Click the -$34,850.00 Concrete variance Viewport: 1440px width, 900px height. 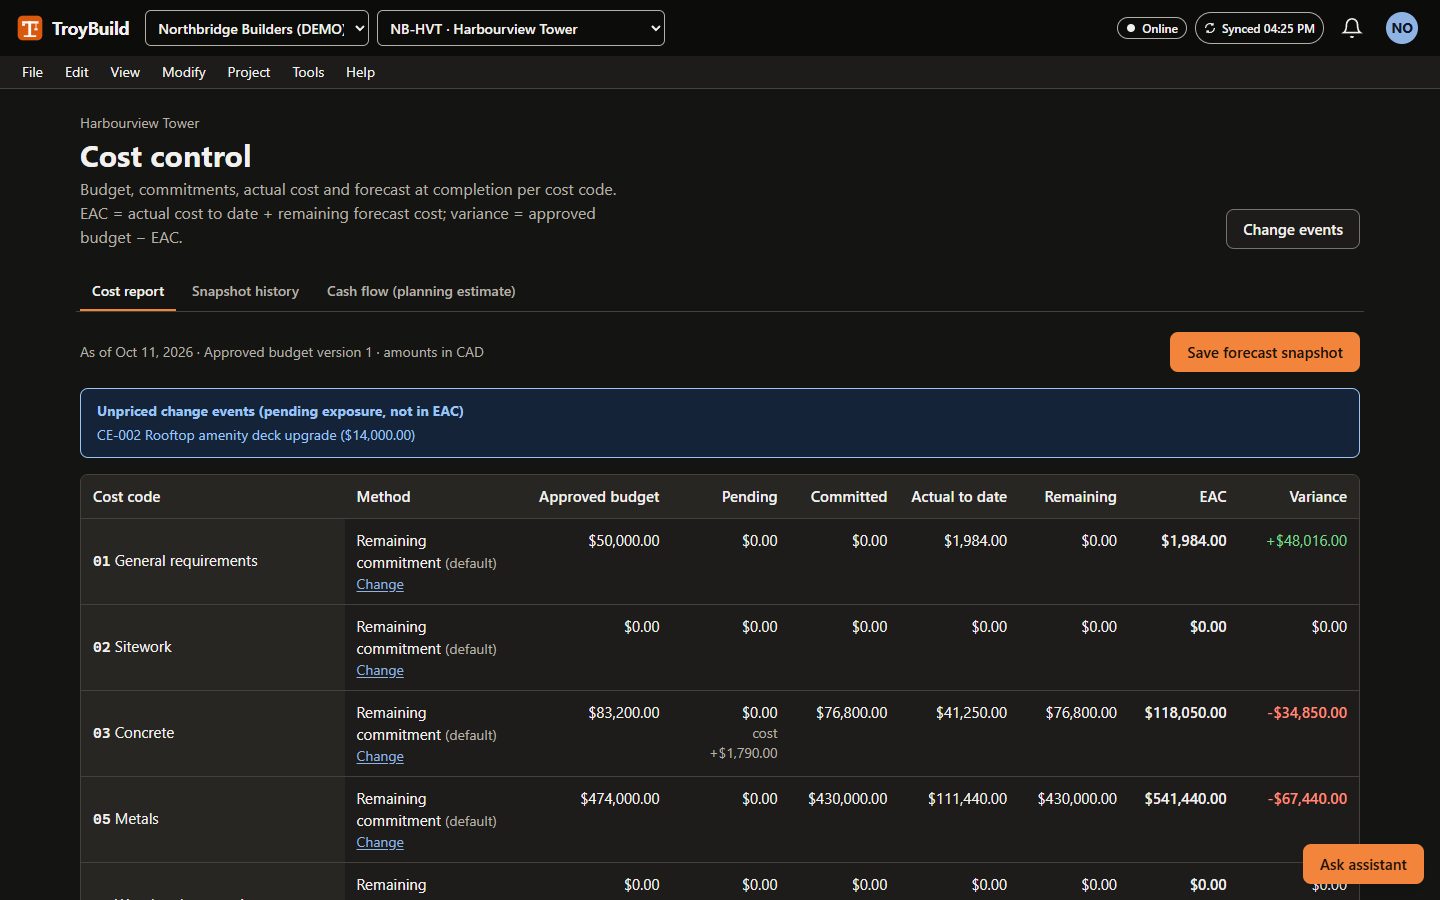(x=1307, y=712)
